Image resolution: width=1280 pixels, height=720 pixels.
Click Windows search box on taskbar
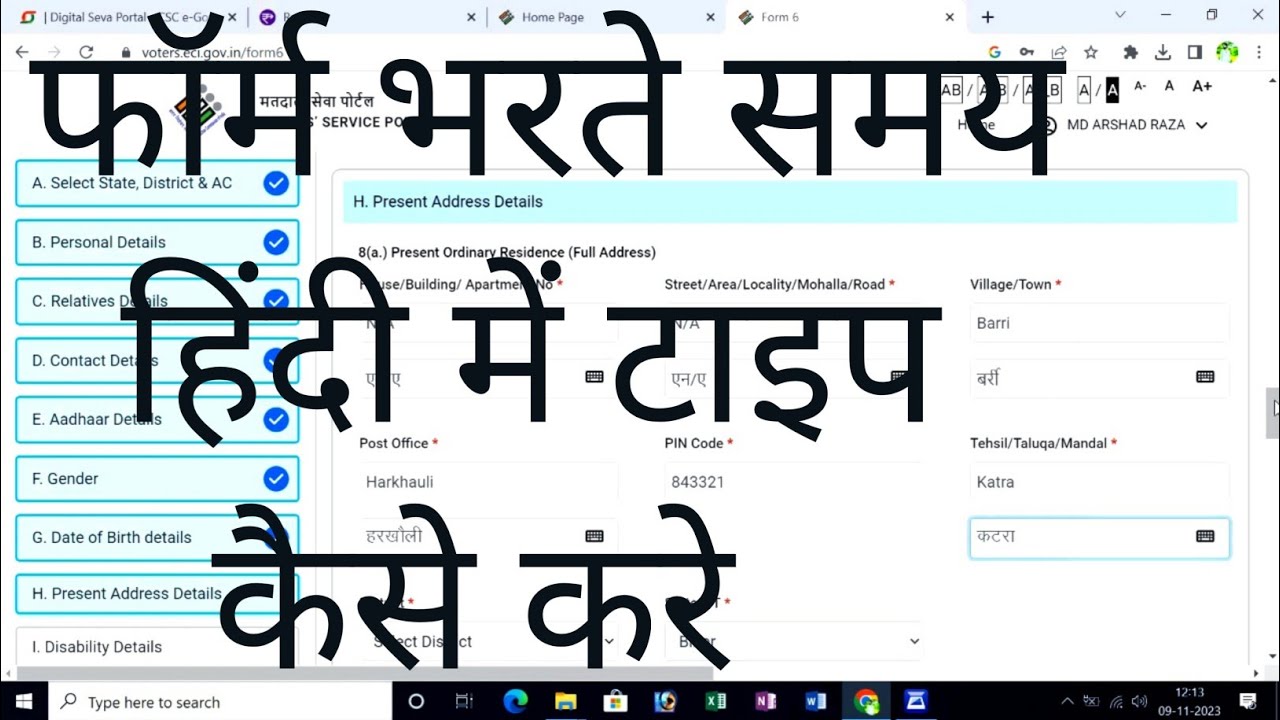pyautogui.click(x=220, y=701)
